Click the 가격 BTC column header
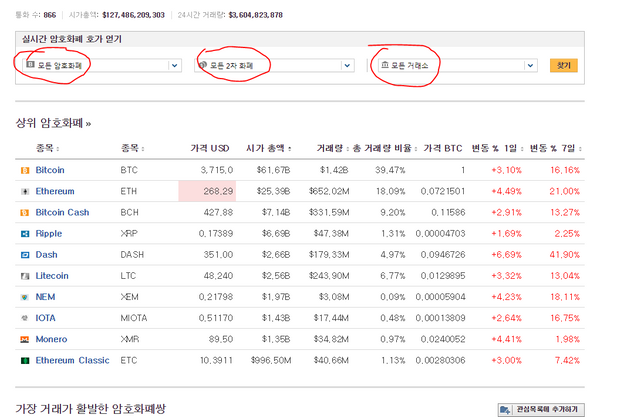Image resolution: width=640 pixels, height=417 pixels. [x=443, y=148]
